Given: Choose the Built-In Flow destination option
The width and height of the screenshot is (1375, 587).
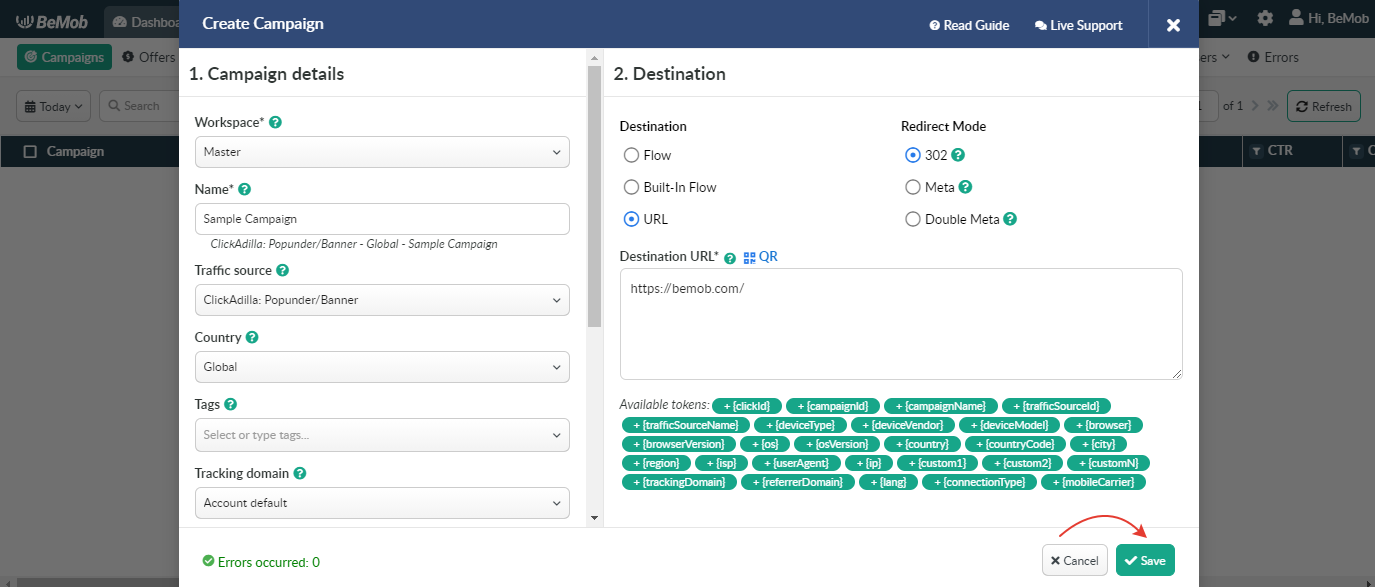Looking at the screenshot, I should (x=631, y=187).
